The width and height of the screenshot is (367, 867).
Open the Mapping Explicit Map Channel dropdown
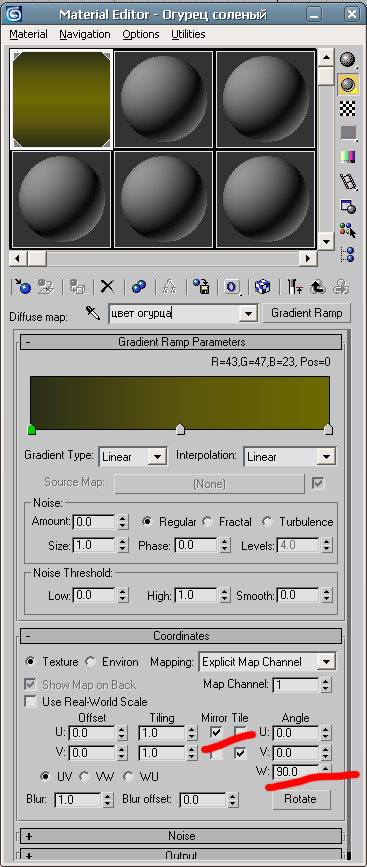pyautogui.click(x=267, y=662)
